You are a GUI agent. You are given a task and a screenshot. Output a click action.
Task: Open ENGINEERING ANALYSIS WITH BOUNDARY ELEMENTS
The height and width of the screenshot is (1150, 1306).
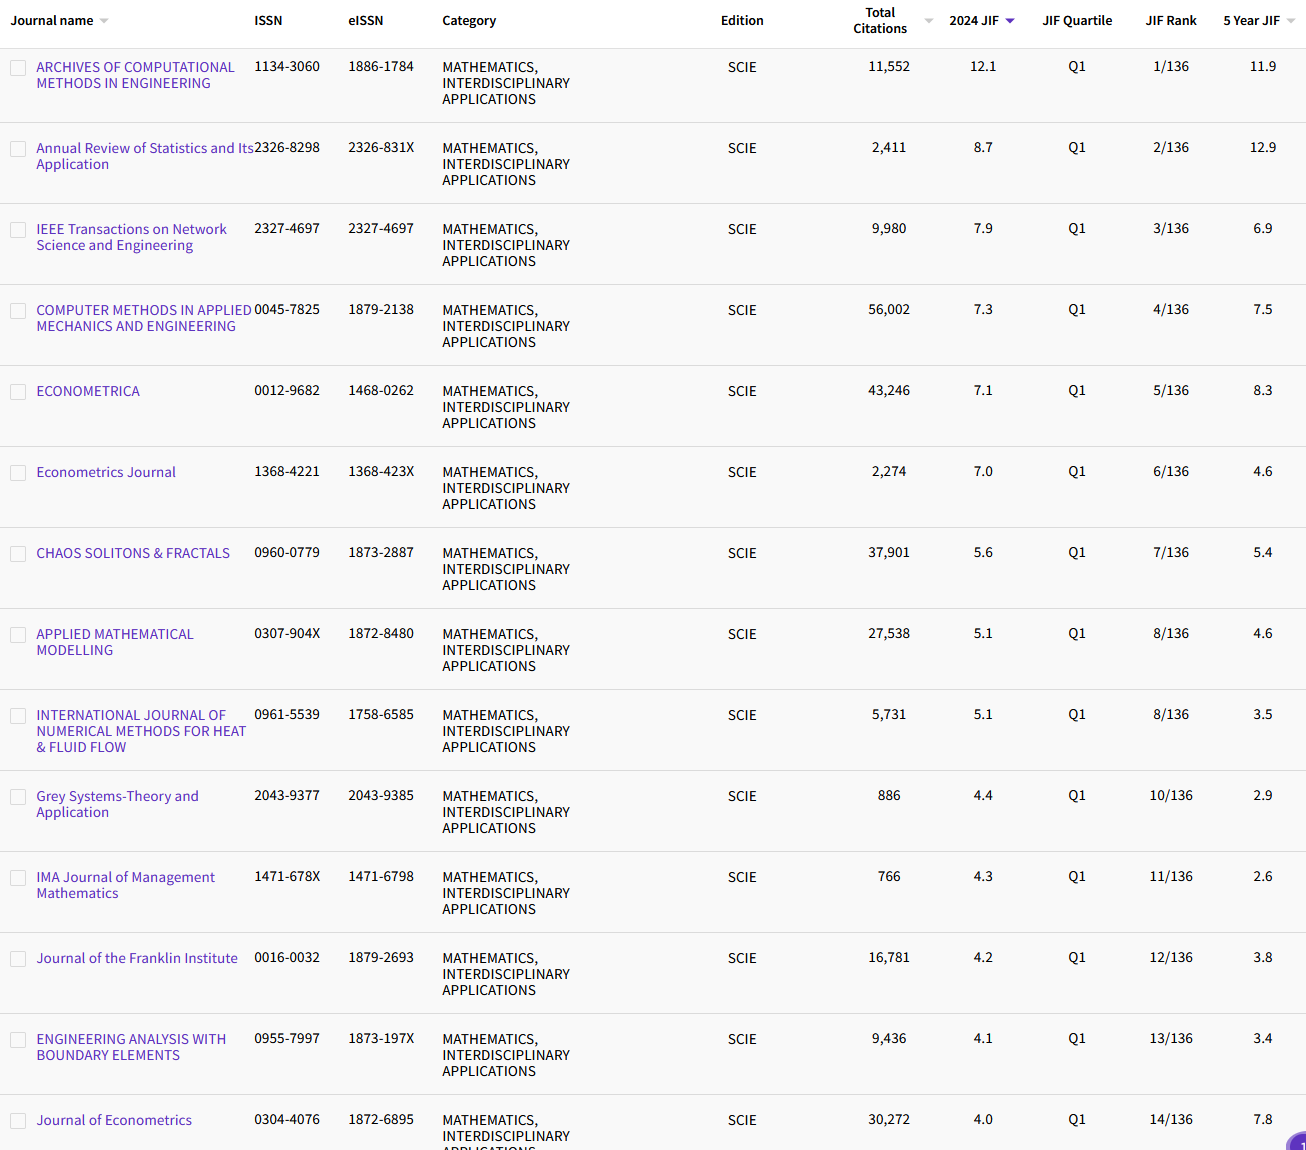pos(131,1047)
